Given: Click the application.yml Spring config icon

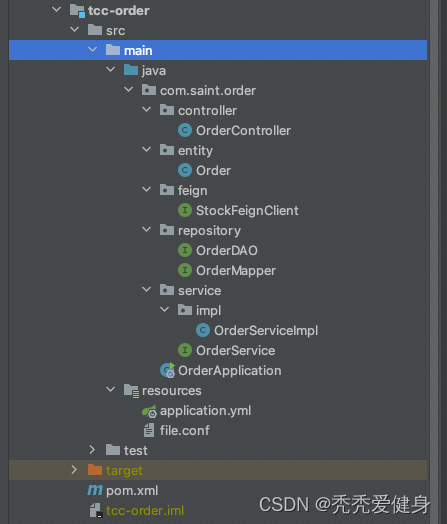Looking at the screenshot, I should (149, 411).
